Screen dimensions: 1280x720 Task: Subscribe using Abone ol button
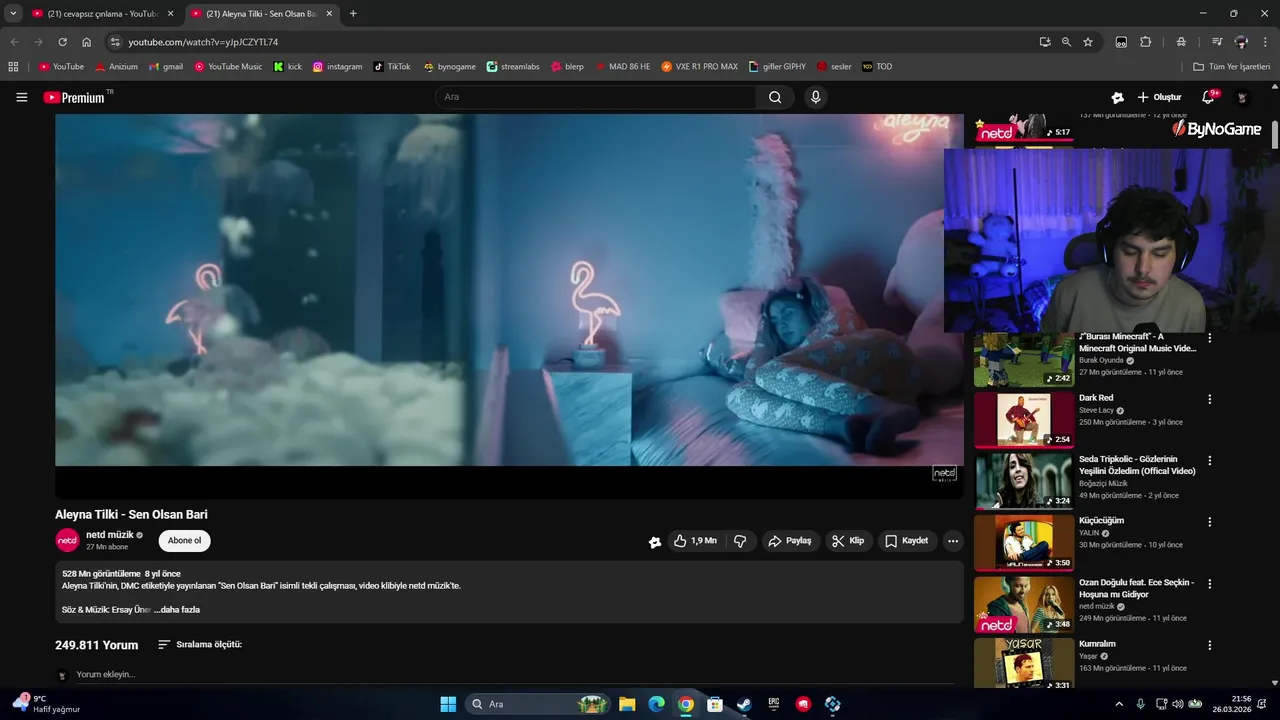[x=184, y=541]
